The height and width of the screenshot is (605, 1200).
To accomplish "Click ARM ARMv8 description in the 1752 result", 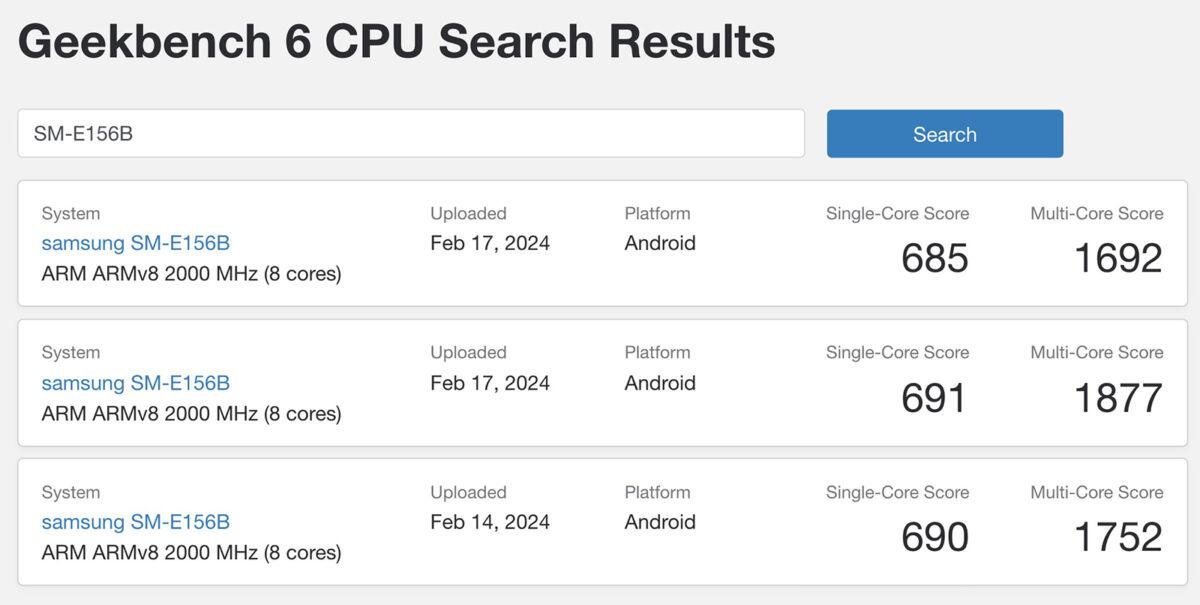I will click(x=191, y=552).
